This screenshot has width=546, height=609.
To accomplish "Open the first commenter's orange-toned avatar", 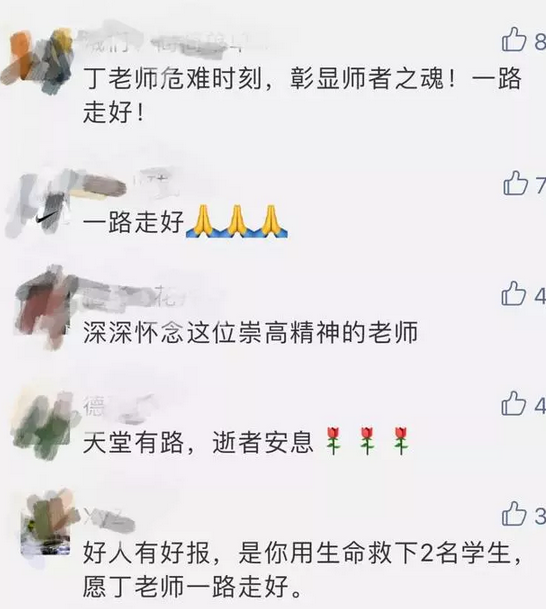I will [x=38, y=60].
